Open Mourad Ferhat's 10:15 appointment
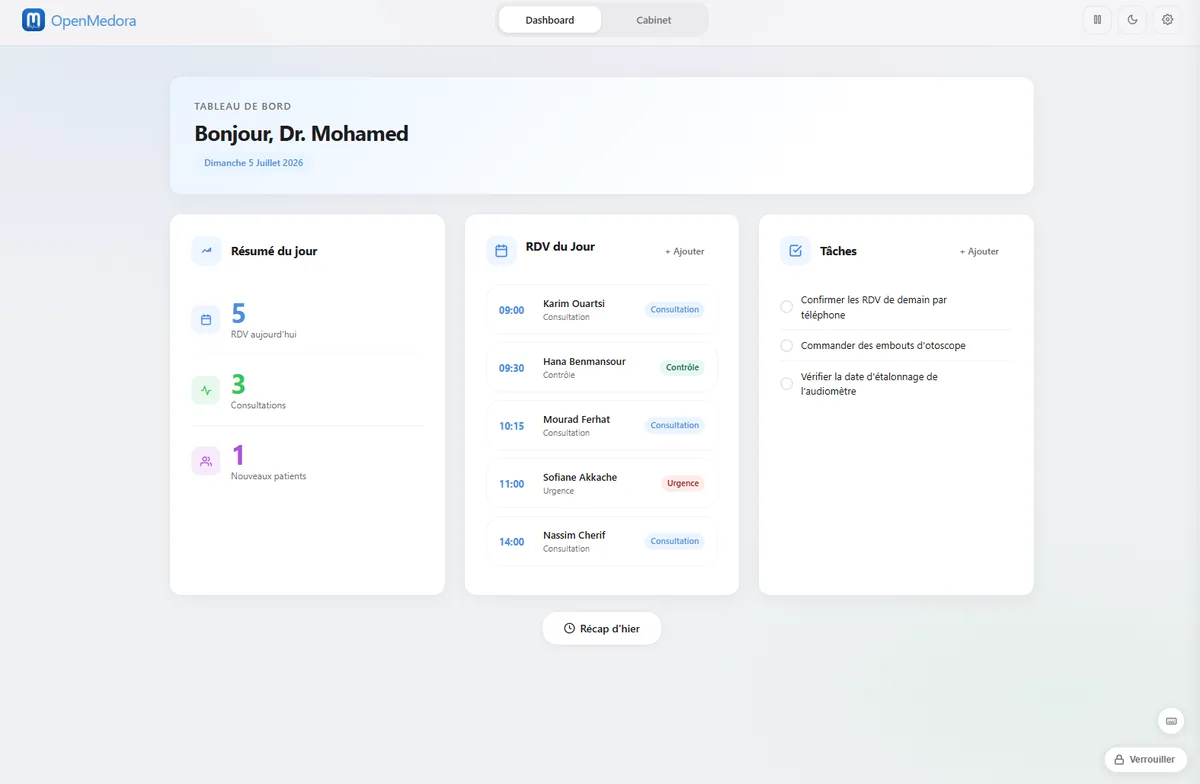 (x=602, y=426)
